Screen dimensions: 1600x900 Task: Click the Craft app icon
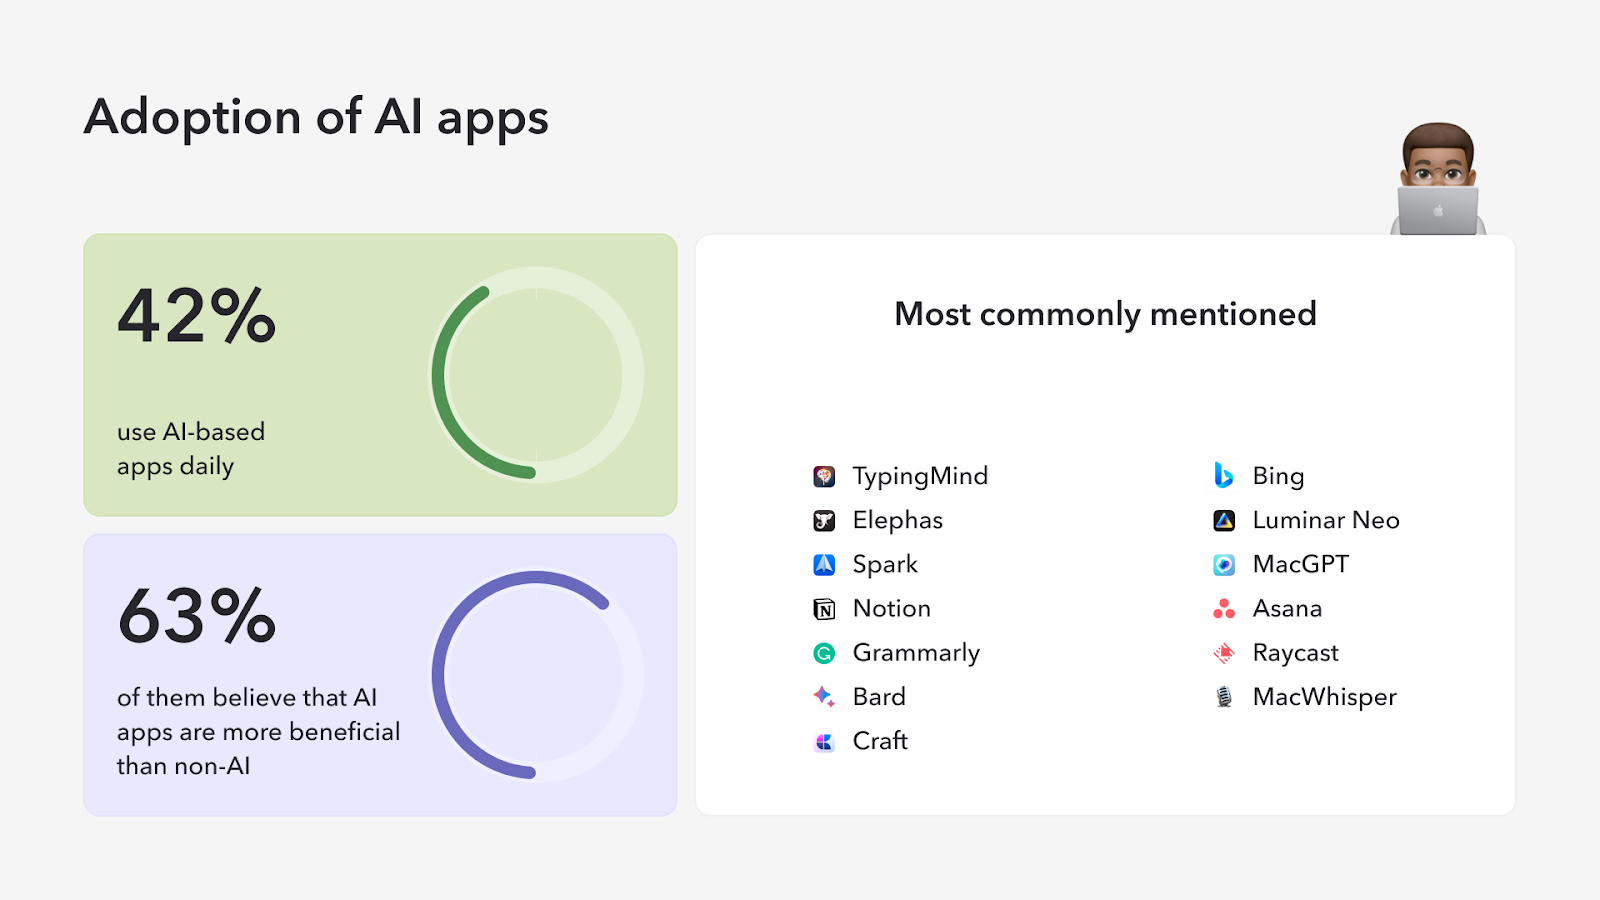pyautogui.click(x=824, y=741)
